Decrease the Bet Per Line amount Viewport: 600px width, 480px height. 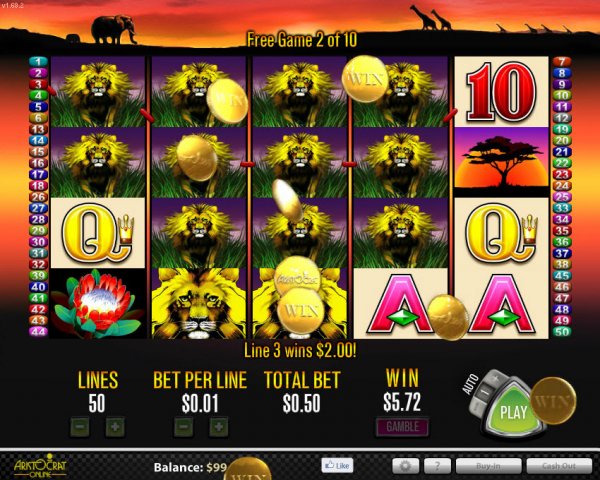pos(184,427)
